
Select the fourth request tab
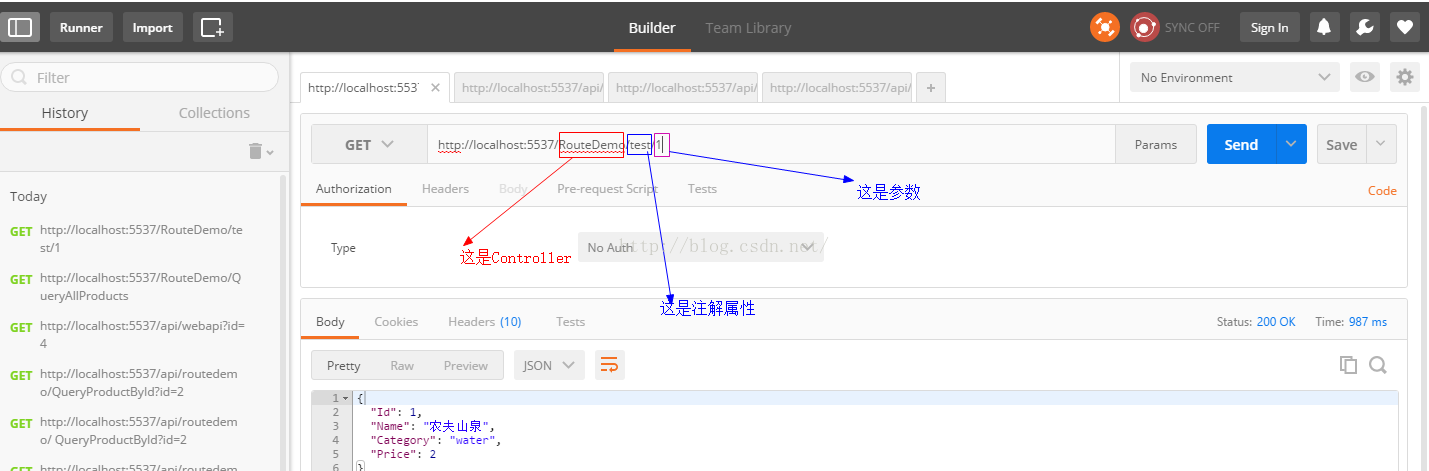(838, 88)
